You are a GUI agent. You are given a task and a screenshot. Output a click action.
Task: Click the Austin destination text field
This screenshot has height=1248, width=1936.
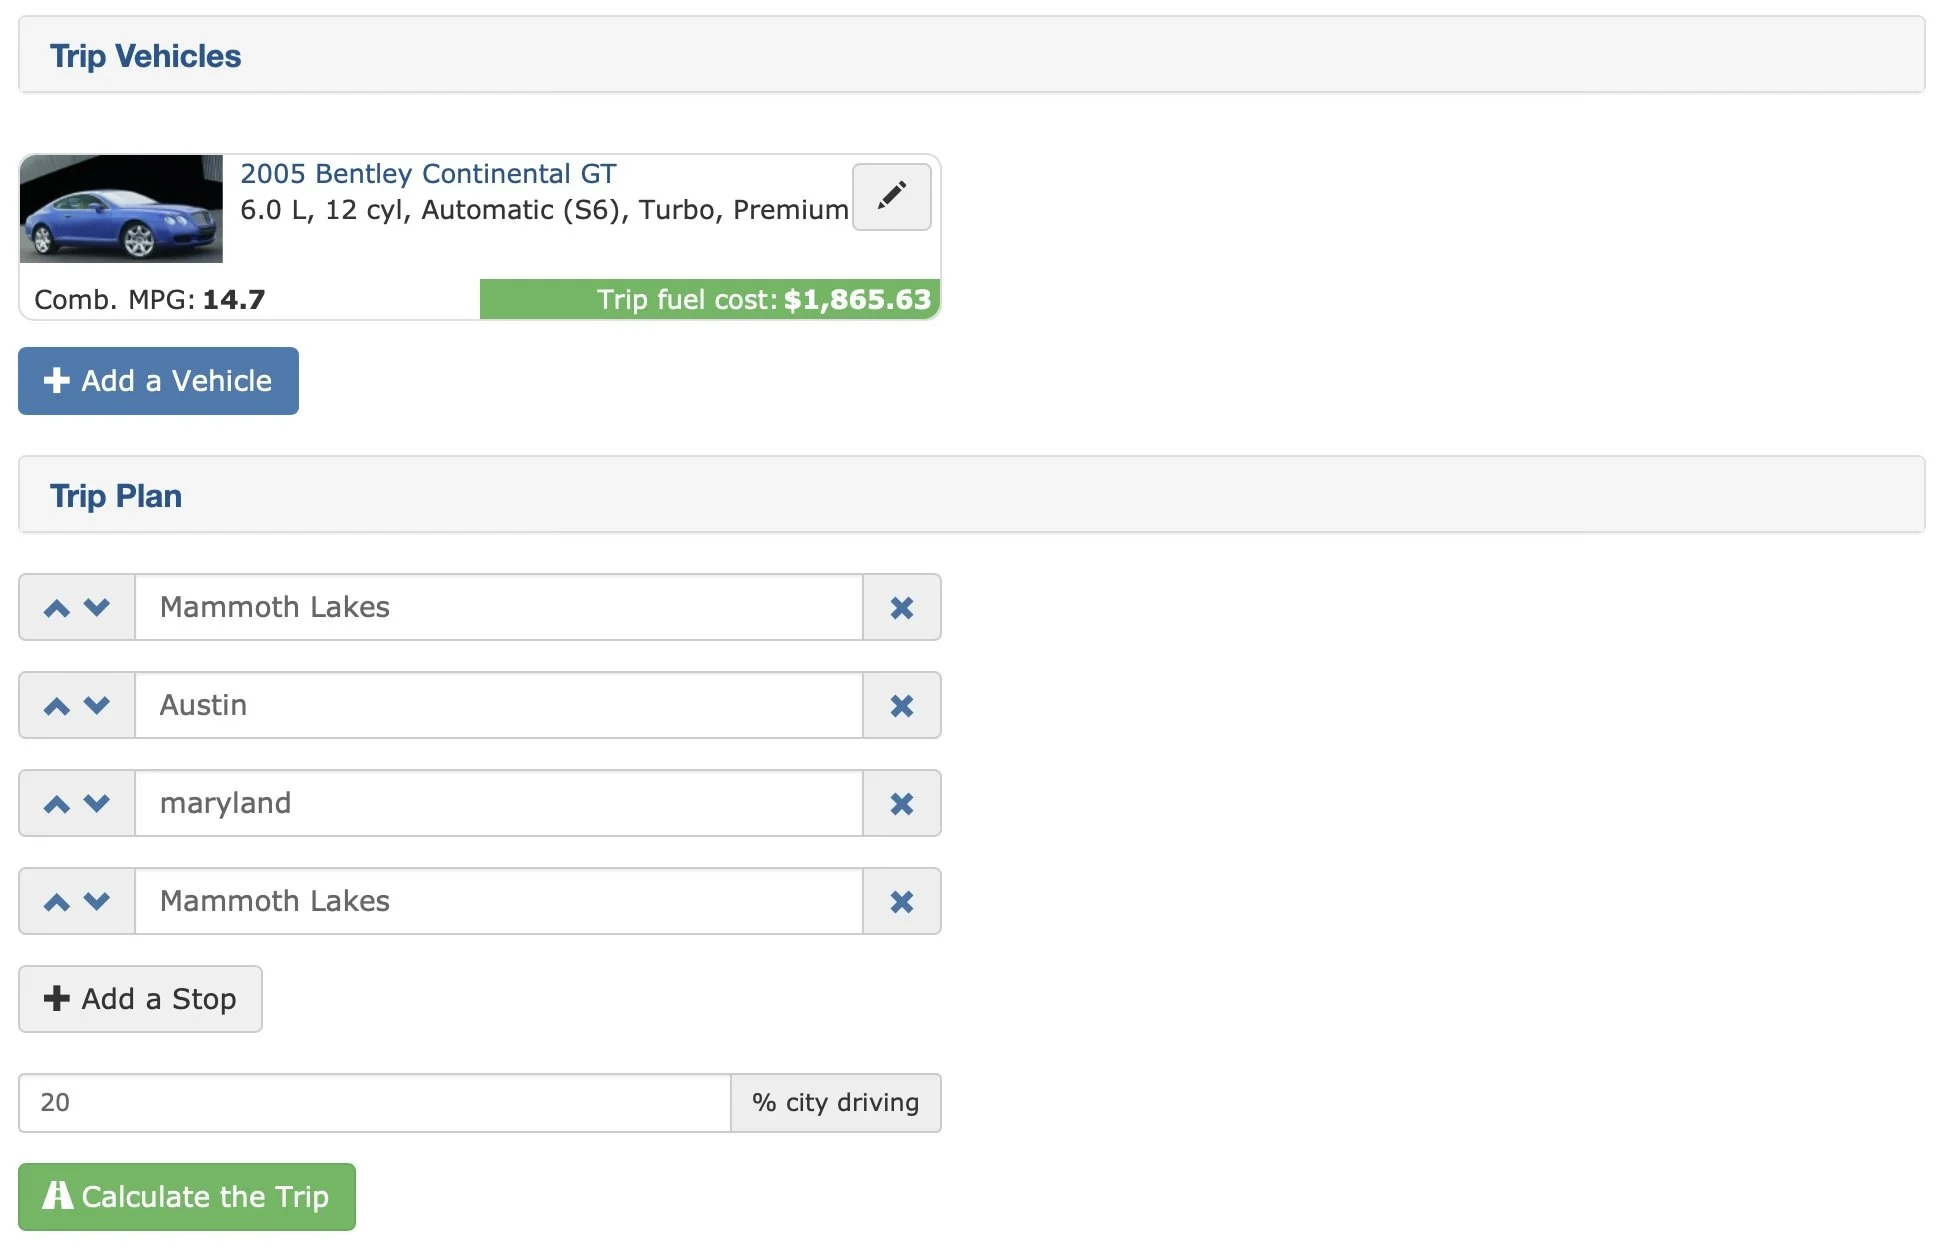pos(498,705)
